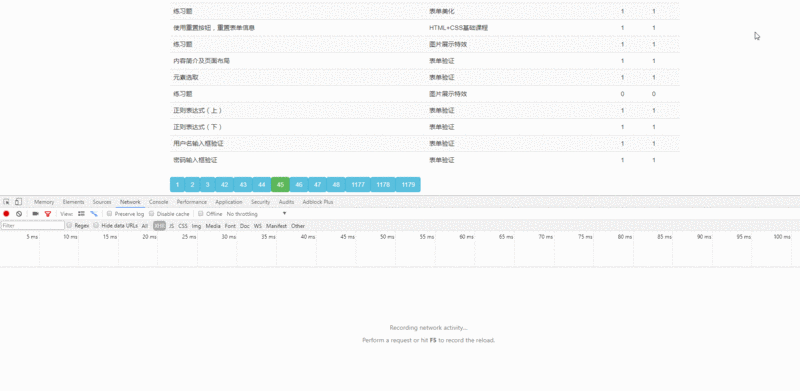Click the 内容简介及页面布局 row text

pyautogui.click(x=201, y=61)
